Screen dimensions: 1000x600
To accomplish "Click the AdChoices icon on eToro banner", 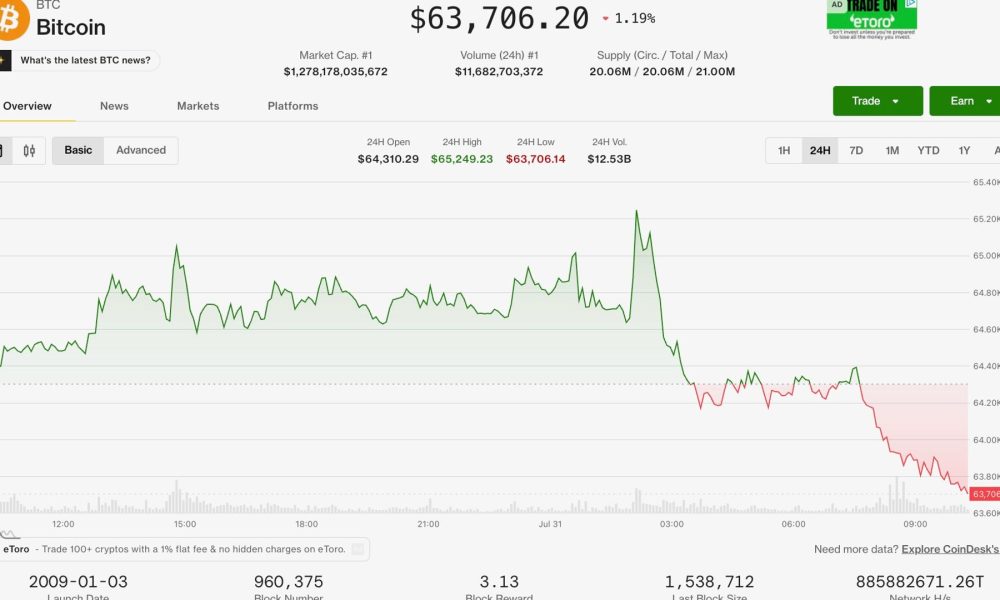I will [911, 4].
